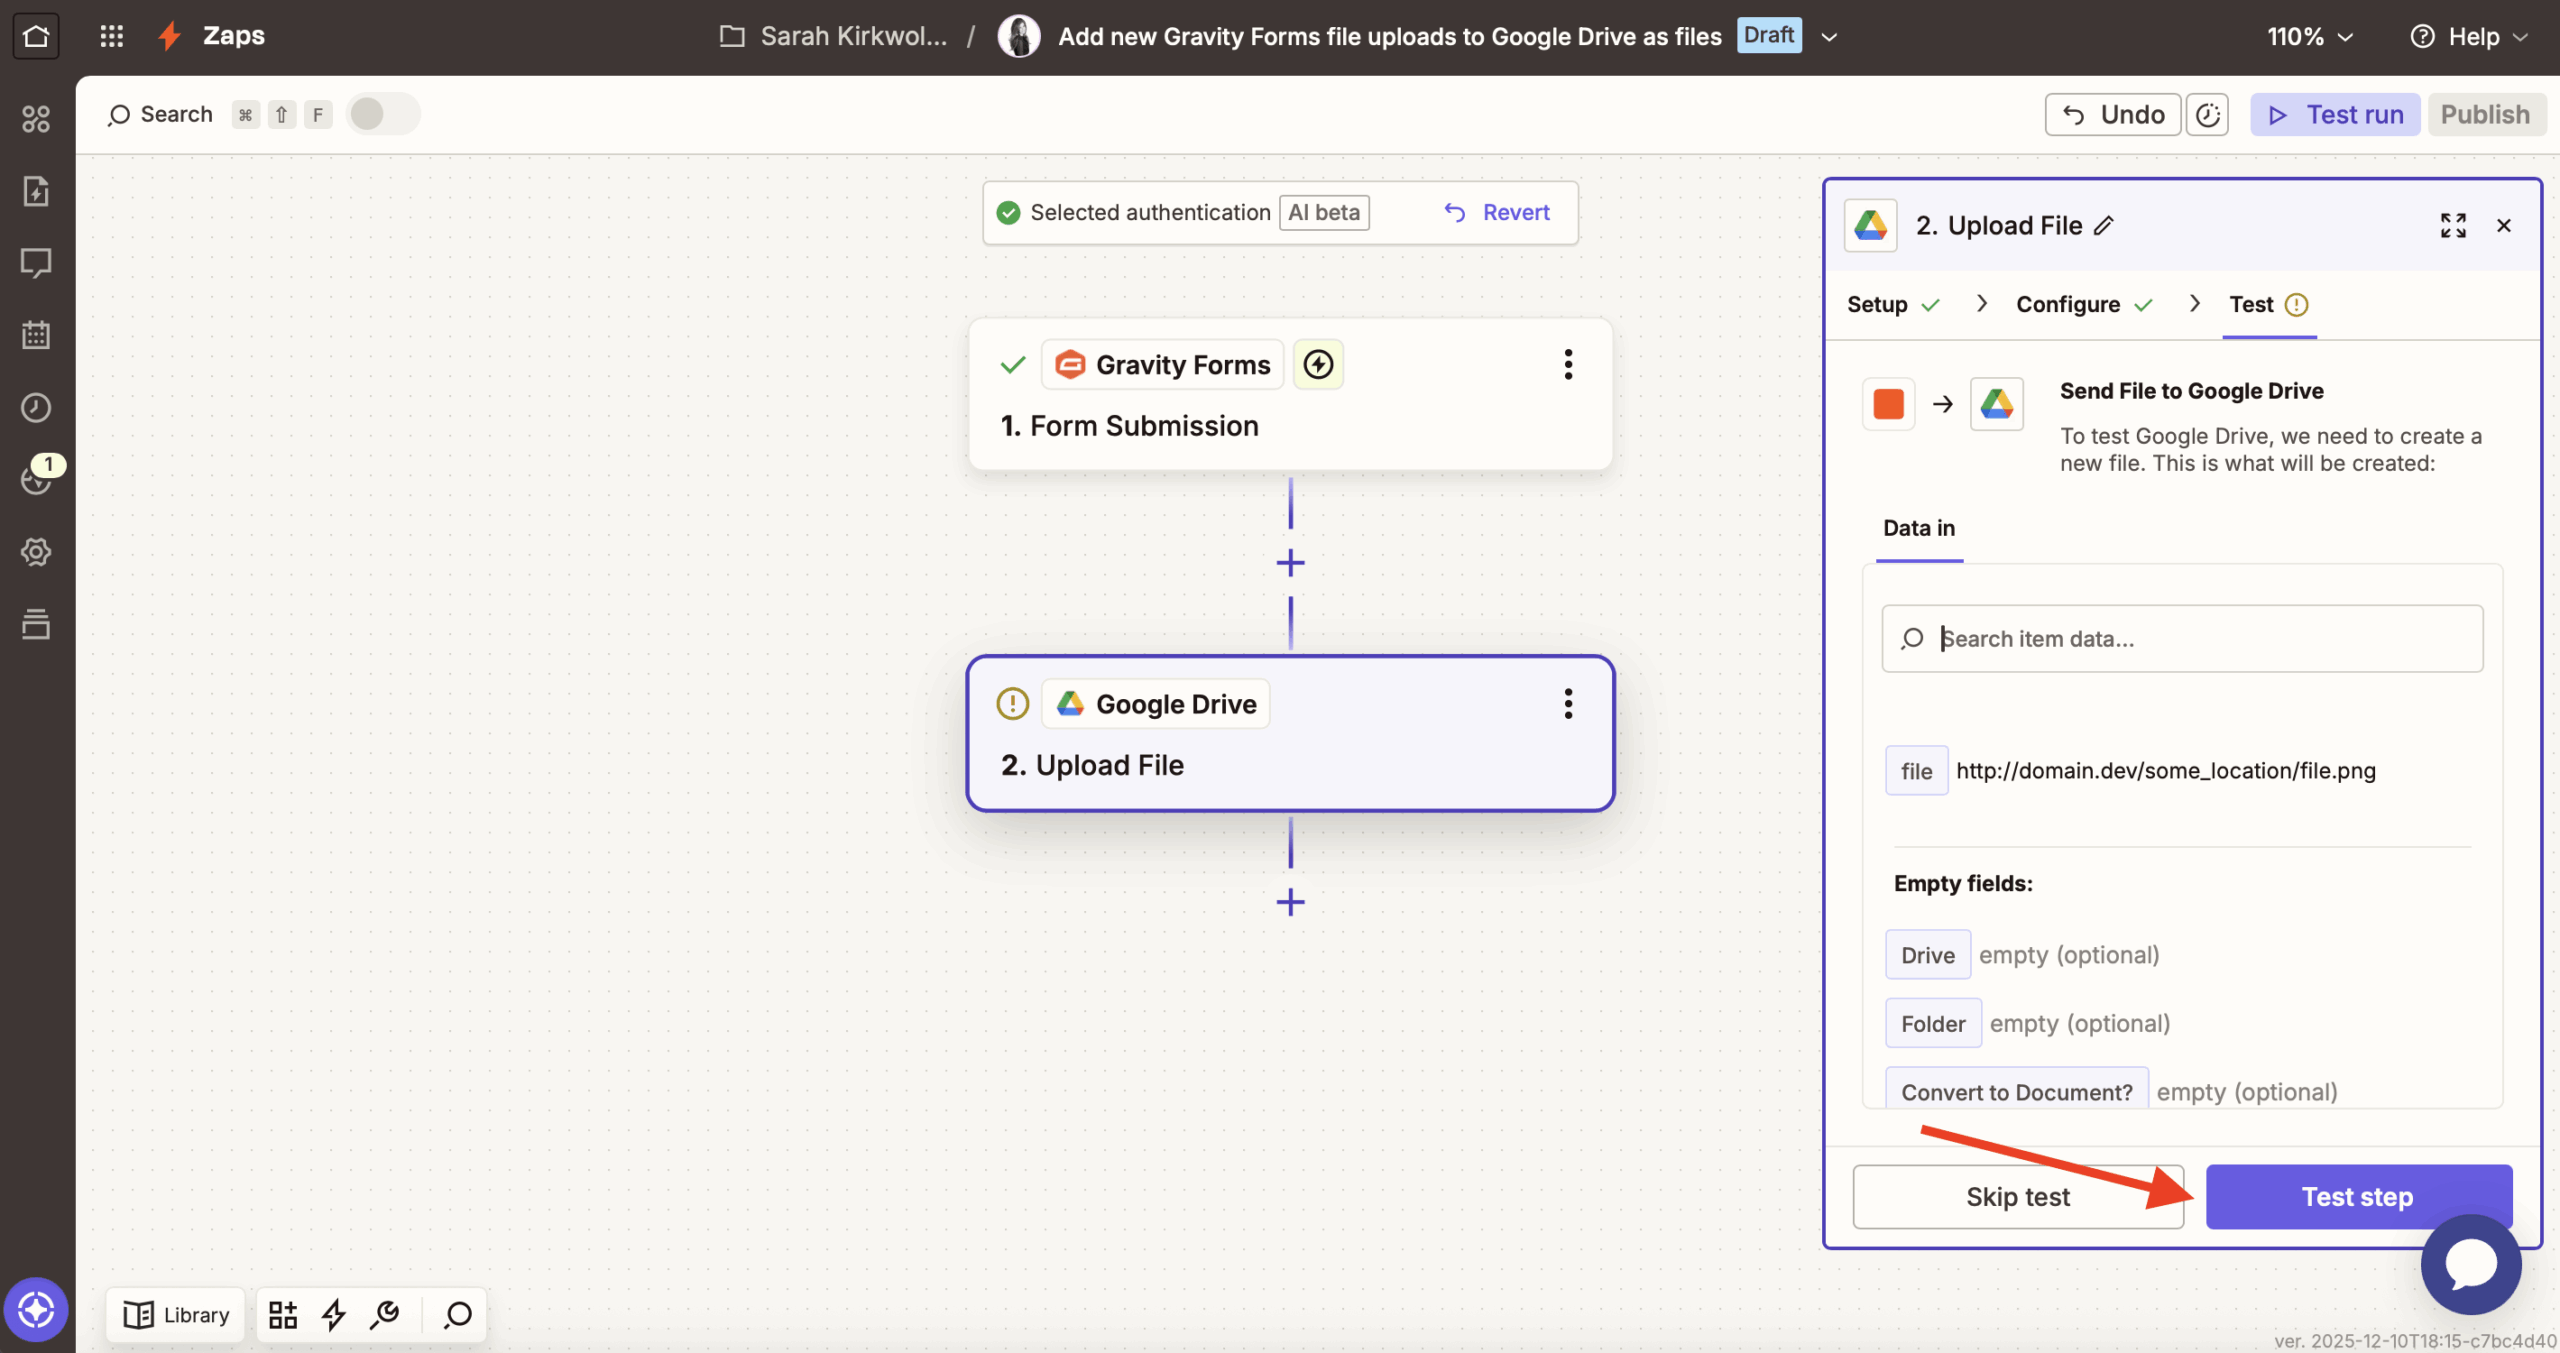Open Zap history via clock icon

(x=36, y=407)
